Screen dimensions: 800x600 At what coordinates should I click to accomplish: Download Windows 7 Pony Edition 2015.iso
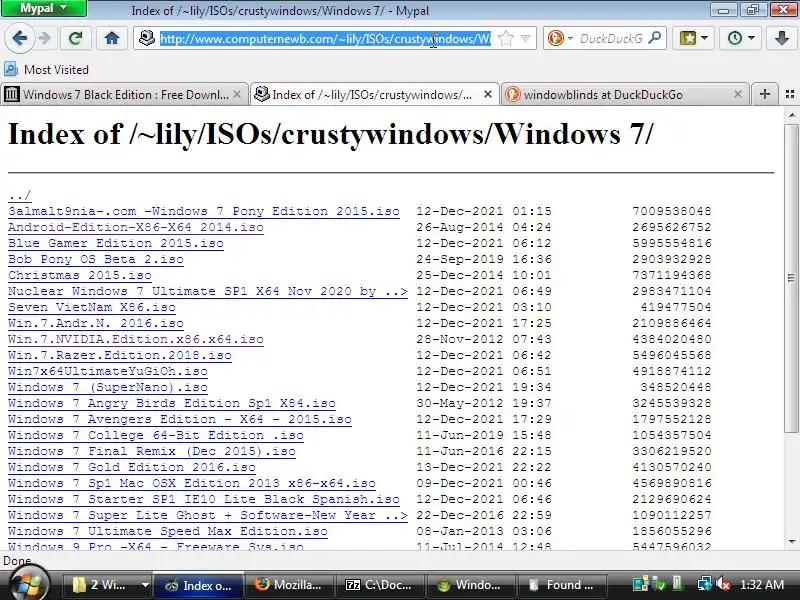pos(204,211)
